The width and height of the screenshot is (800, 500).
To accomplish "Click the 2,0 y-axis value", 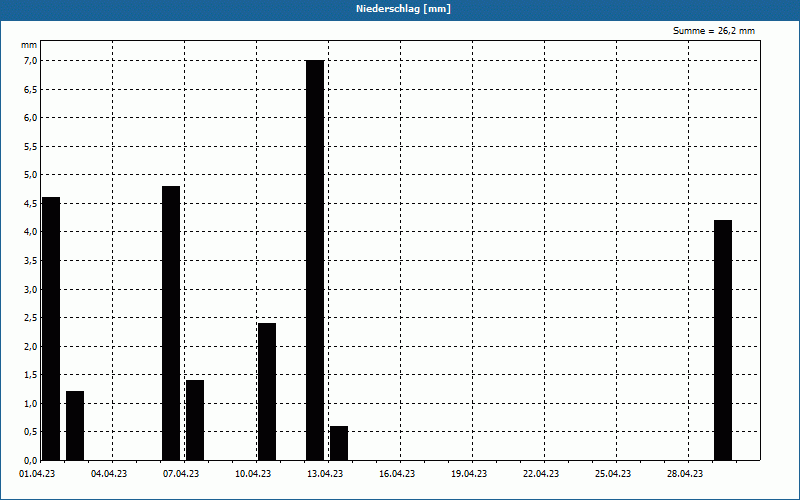I will [30, 346].
